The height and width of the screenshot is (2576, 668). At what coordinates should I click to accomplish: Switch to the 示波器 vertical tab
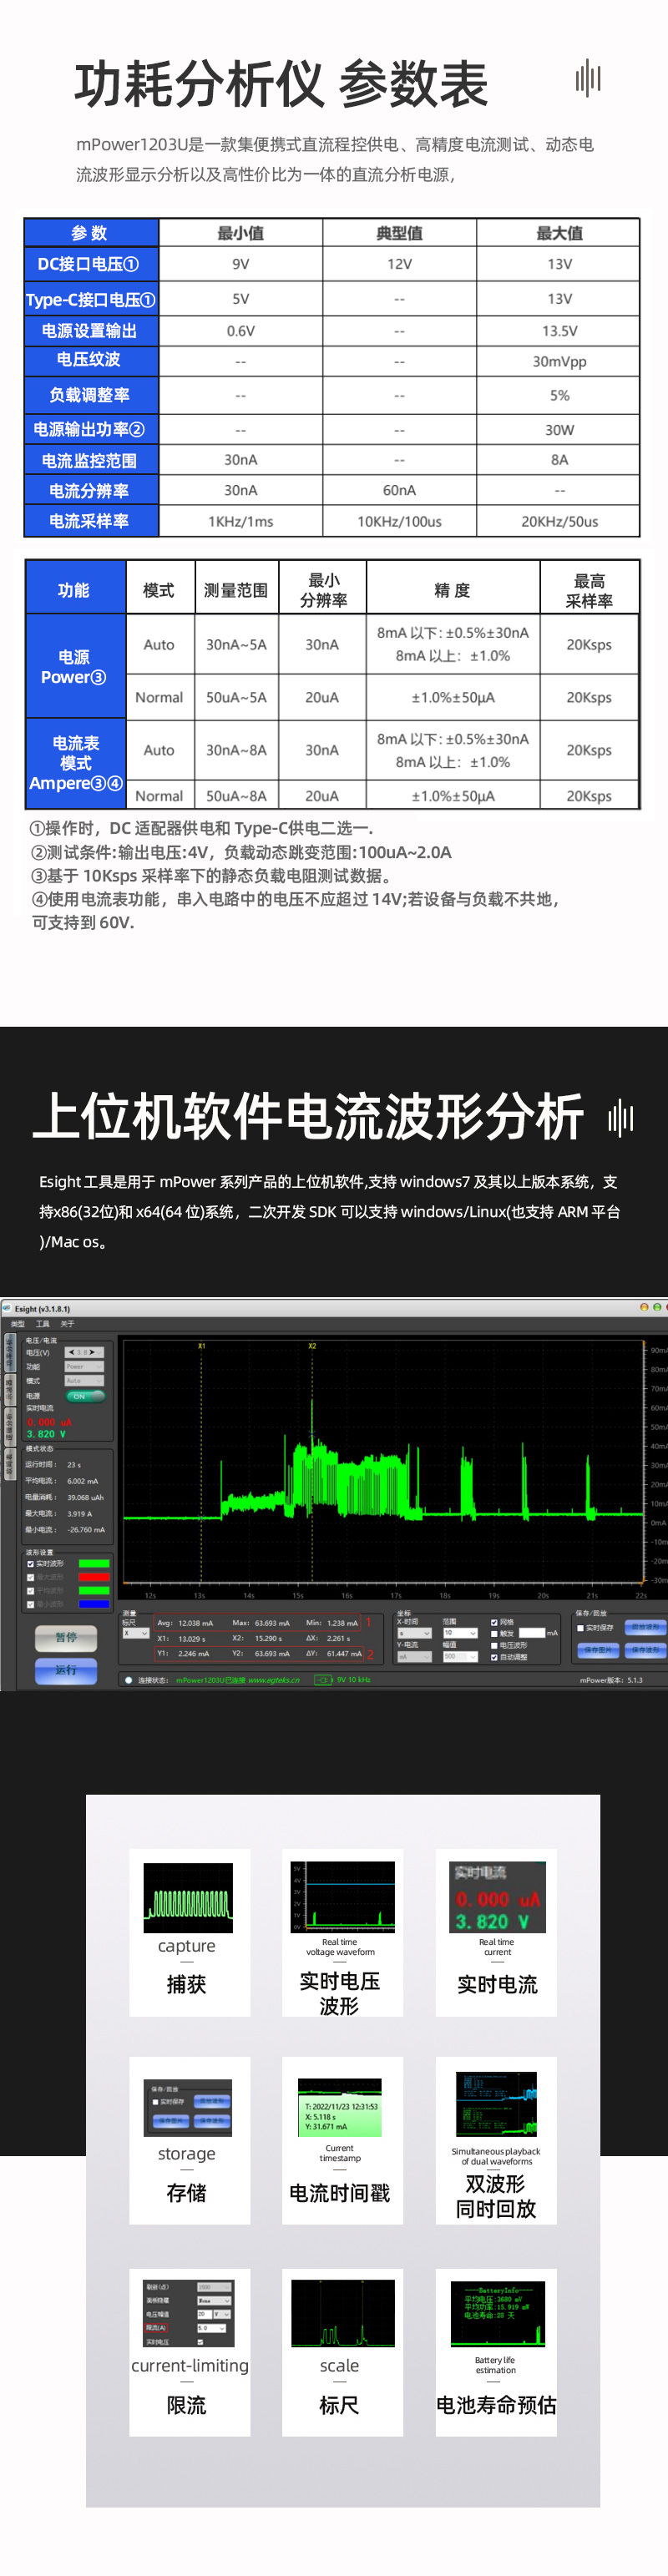click(x=10, y=1388)
